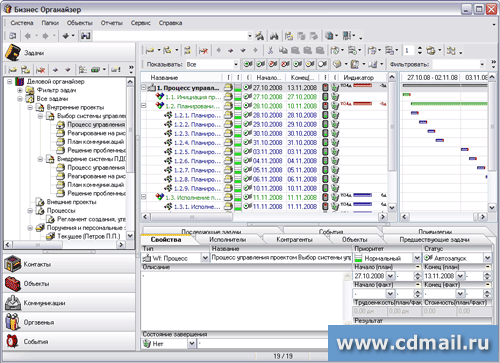500x363 pixels.
Task: Open the Статус Автозапуск dropdown
Action: click(457, 258)
